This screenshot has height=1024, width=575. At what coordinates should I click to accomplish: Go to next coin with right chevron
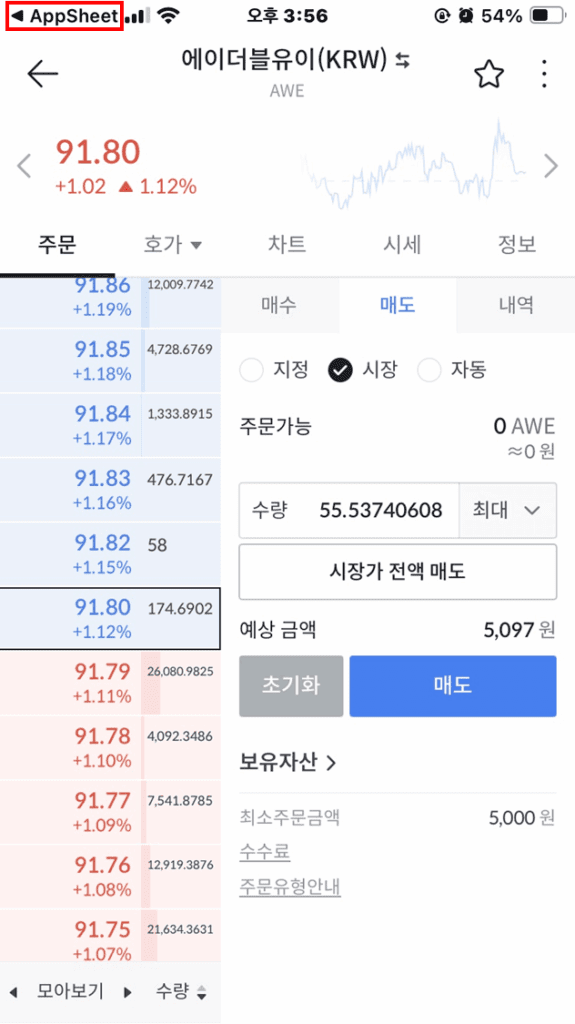[551, 166]
